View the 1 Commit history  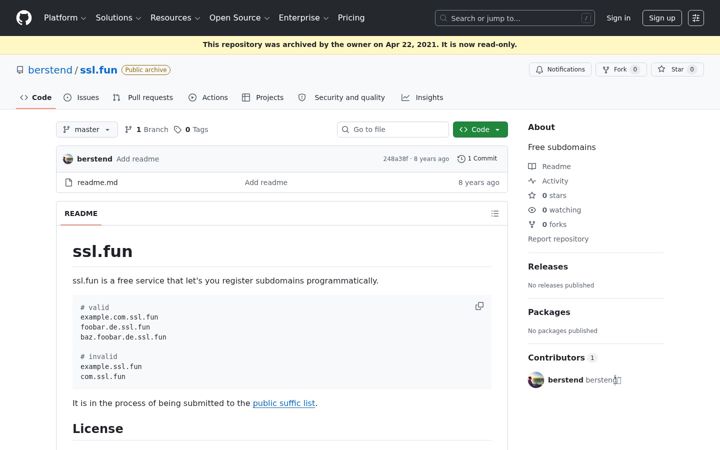pos(477,158)
